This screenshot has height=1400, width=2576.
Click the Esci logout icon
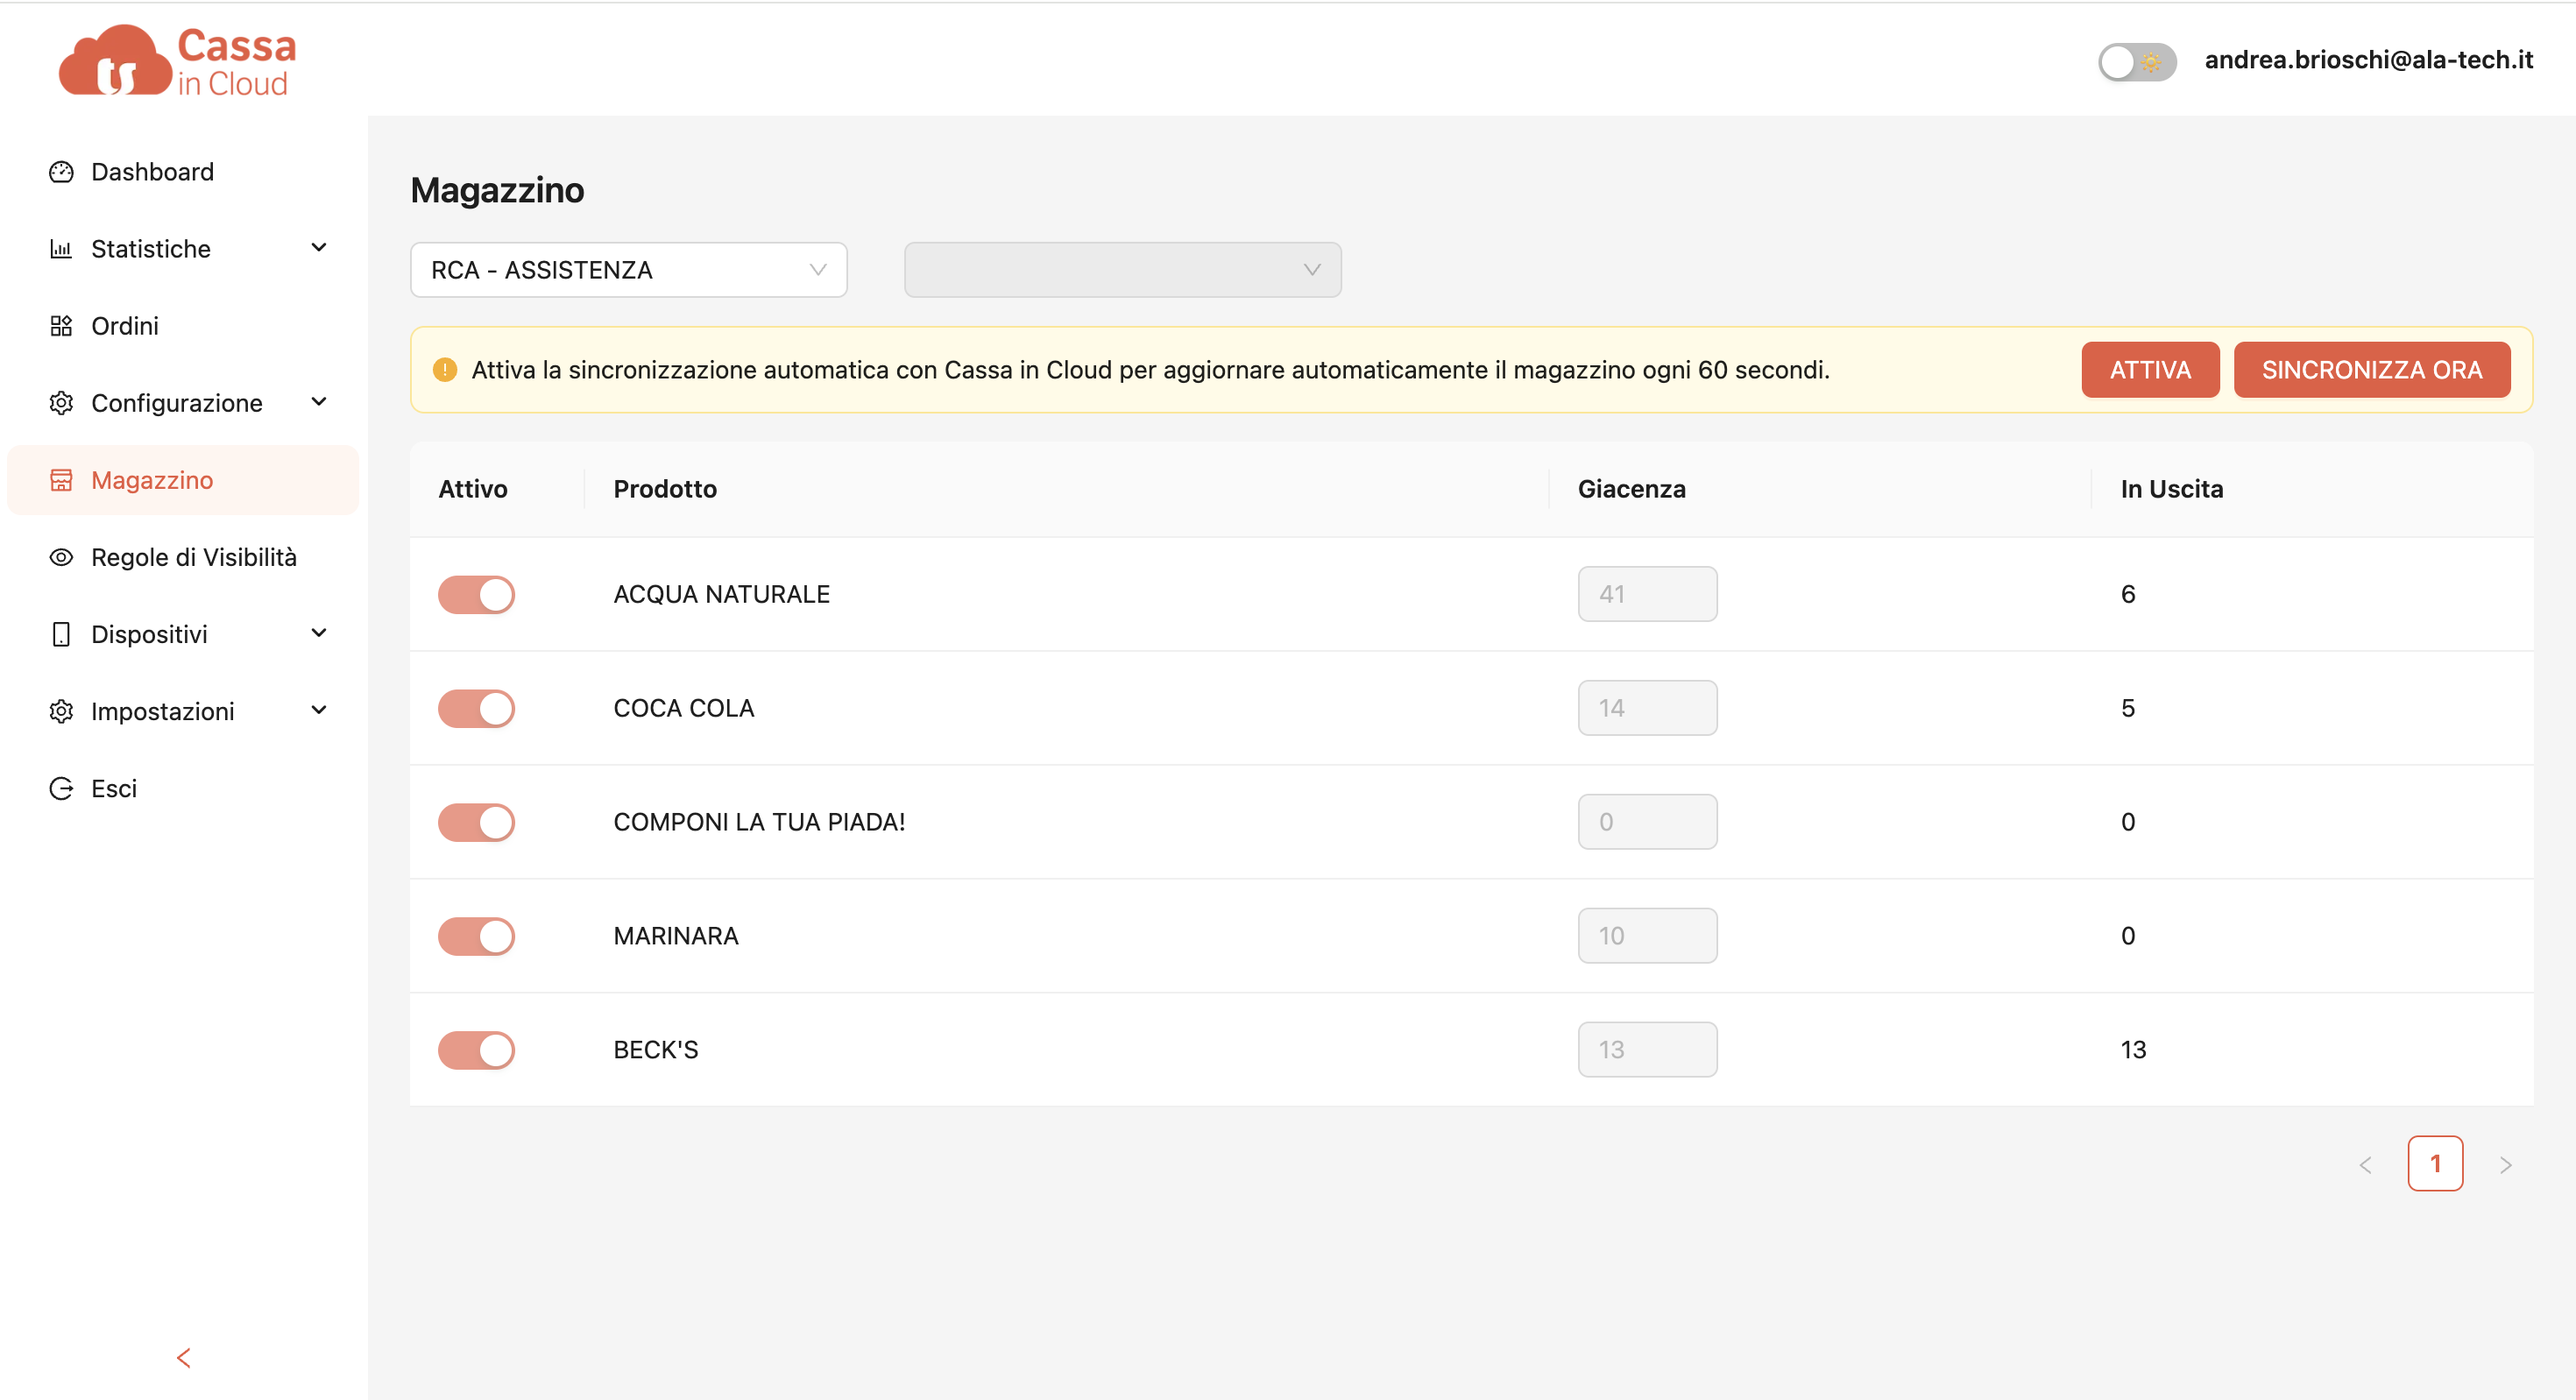61,788
